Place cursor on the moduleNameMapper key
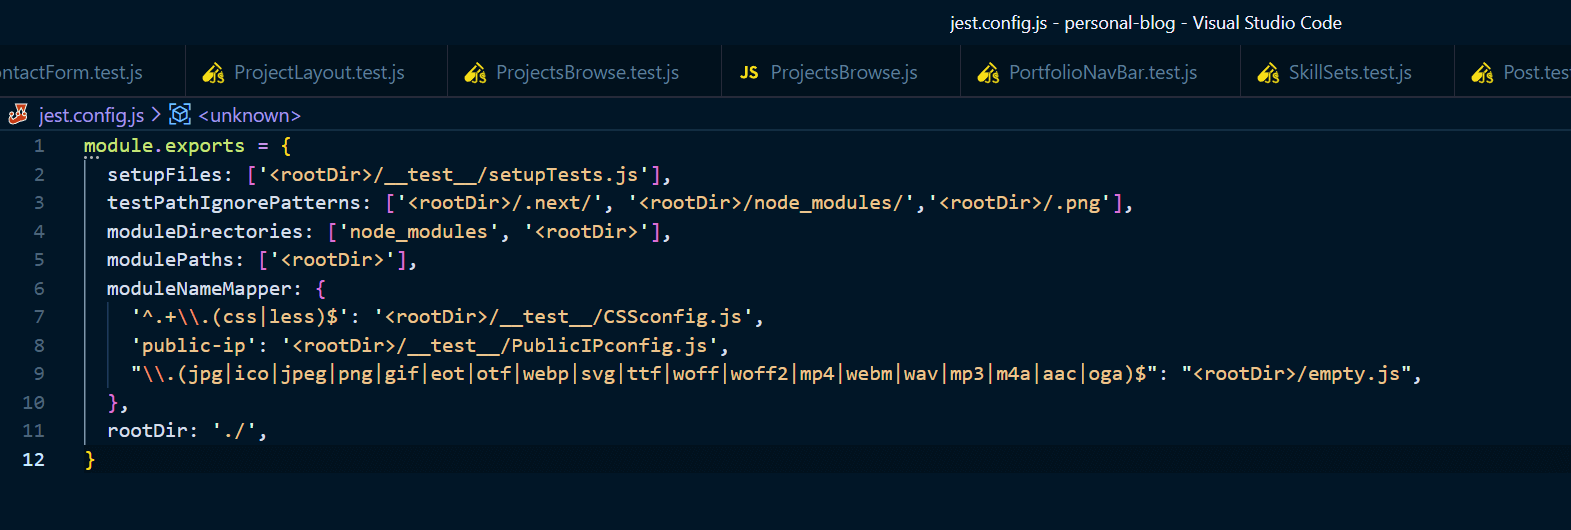 (199, 289)
